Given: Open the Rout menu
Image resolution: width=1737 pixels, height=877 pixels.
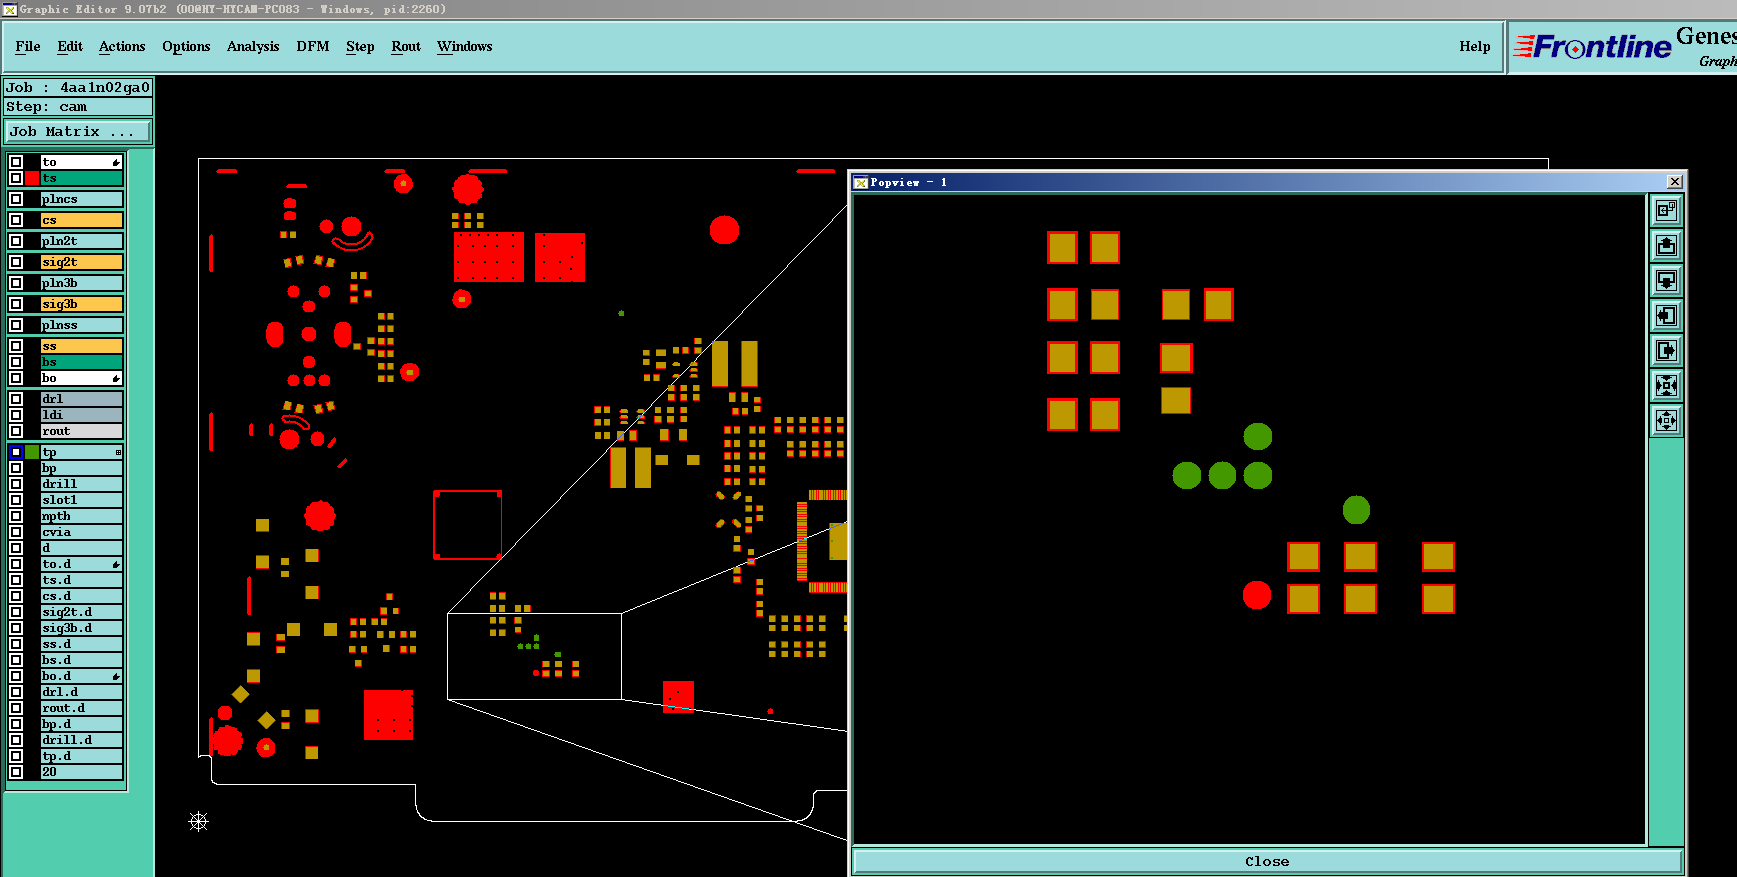Looking at the screenshot, I should pyautogui.click(x=406, y=46).
